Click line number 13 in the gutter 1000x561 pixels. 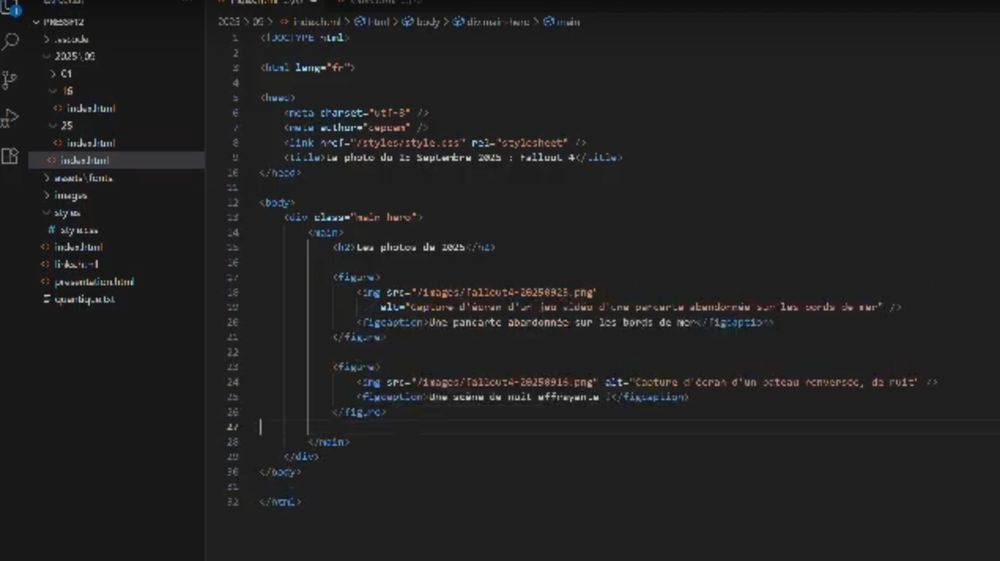(232, 217)
